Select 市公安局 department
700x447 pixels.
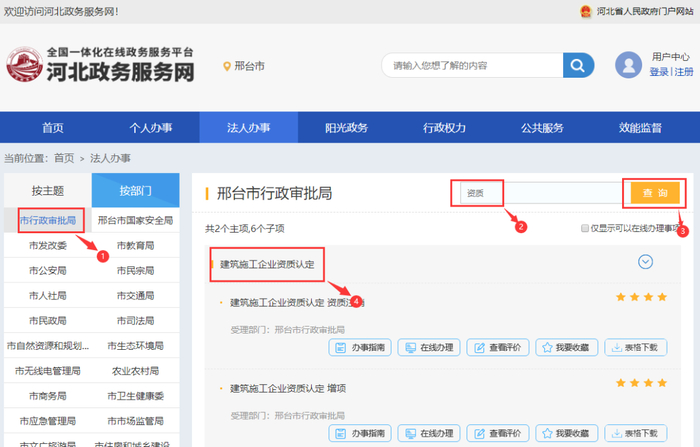[48, 270]
